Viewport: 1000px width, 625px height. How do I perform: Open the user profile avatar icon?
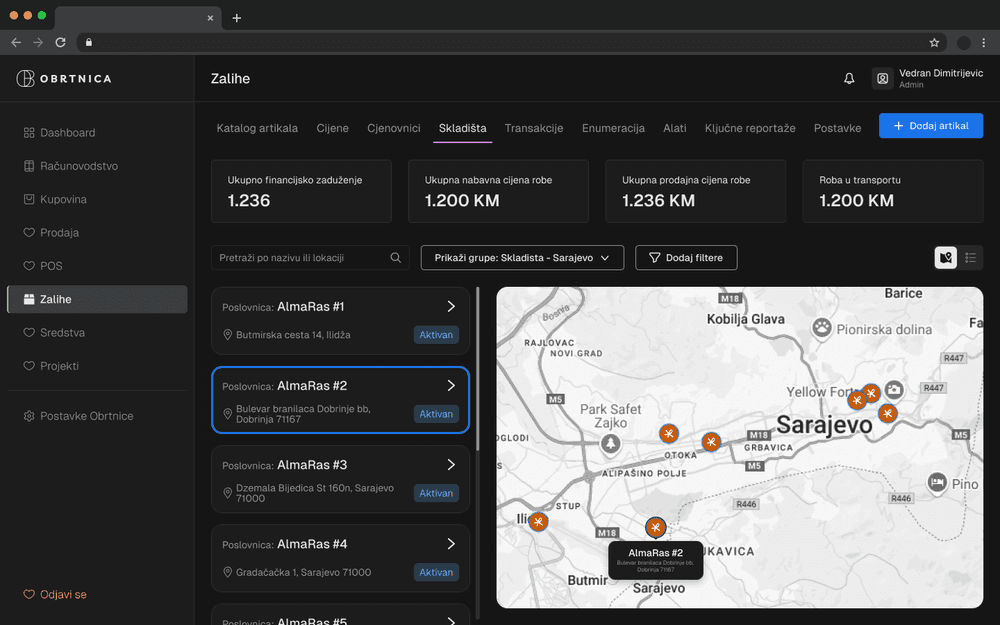coord(882,79)
